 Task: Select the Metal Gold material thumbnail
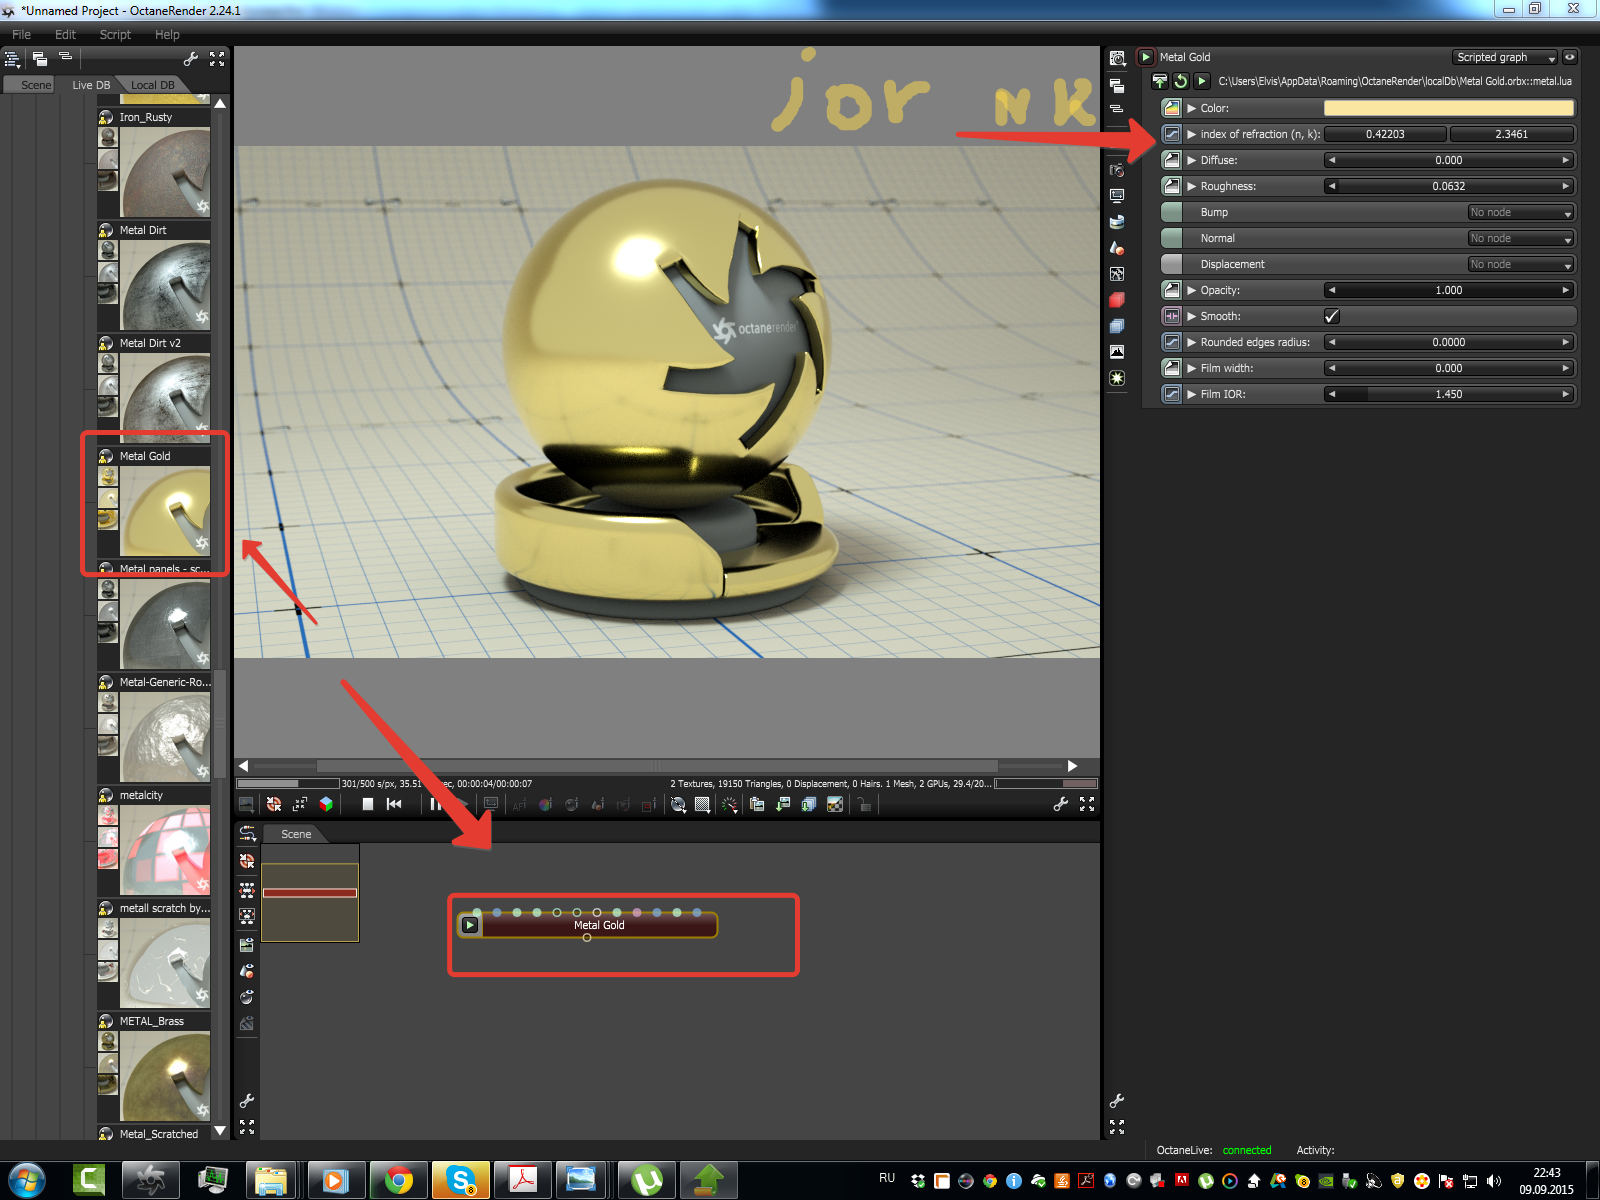[165, 512]
